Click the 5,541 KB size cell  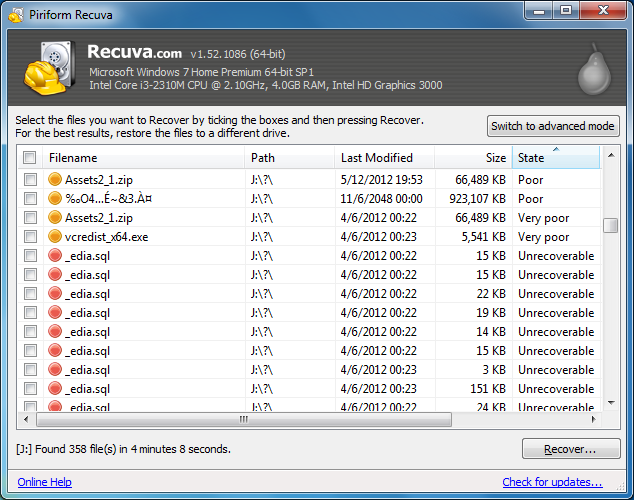(x=484, y=237)
